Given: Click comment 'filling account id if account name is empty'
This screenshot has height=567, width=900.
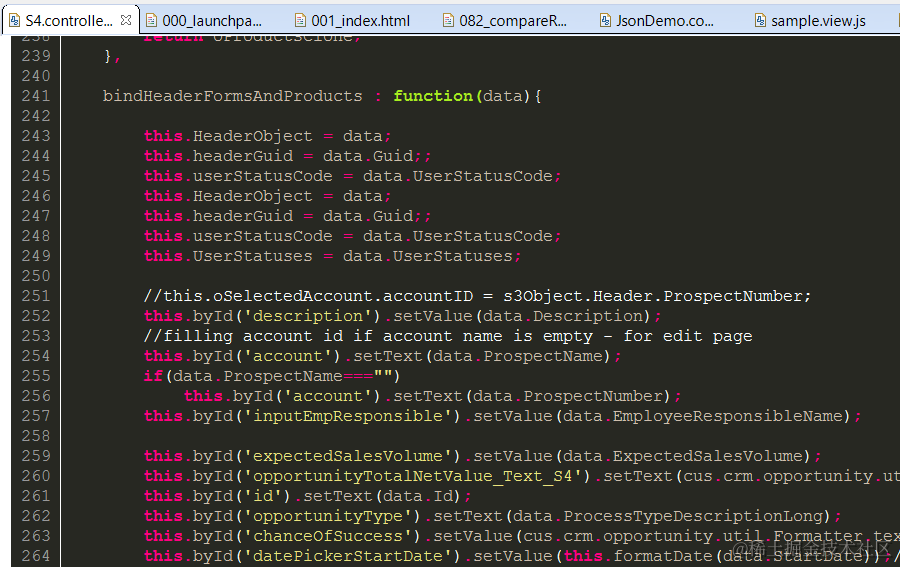Looking at the screenshot, I should 448,336.
